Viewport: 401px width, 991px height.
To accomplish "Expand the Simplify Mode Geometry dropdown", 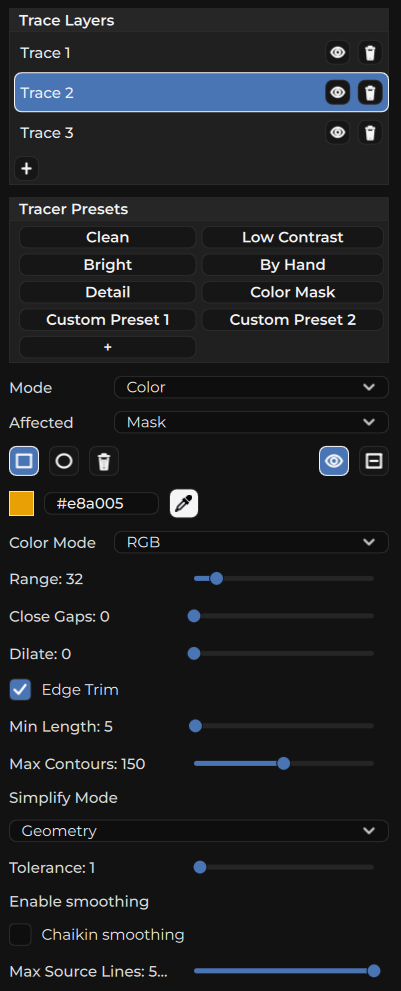I will (x=199, y=831).
